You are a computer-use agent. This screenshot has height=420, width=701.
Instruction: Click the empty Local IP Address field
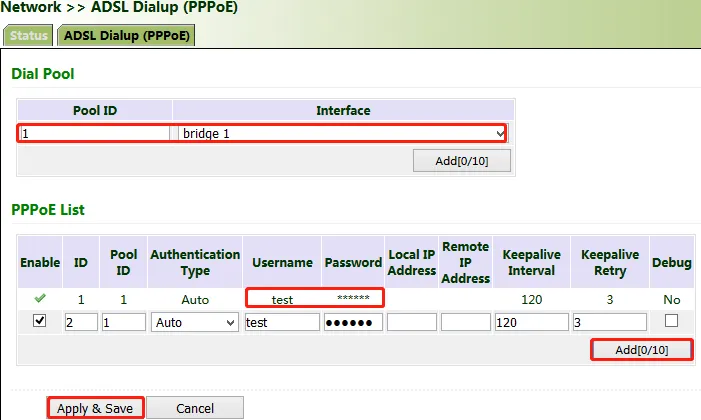[x=412, y=322]
